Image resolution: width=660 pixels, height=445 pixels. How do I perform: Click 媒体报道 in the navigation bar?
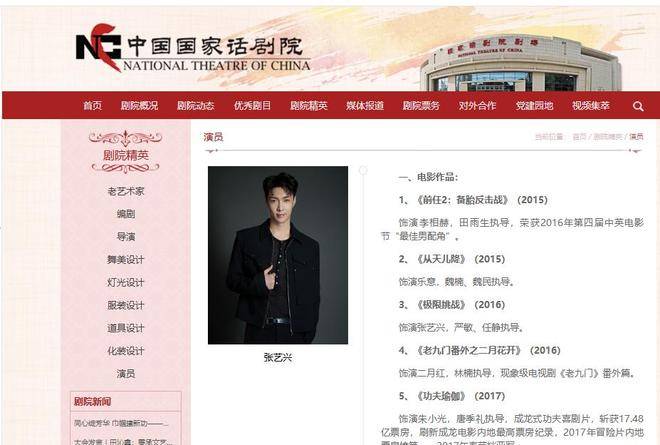(365, 106)
